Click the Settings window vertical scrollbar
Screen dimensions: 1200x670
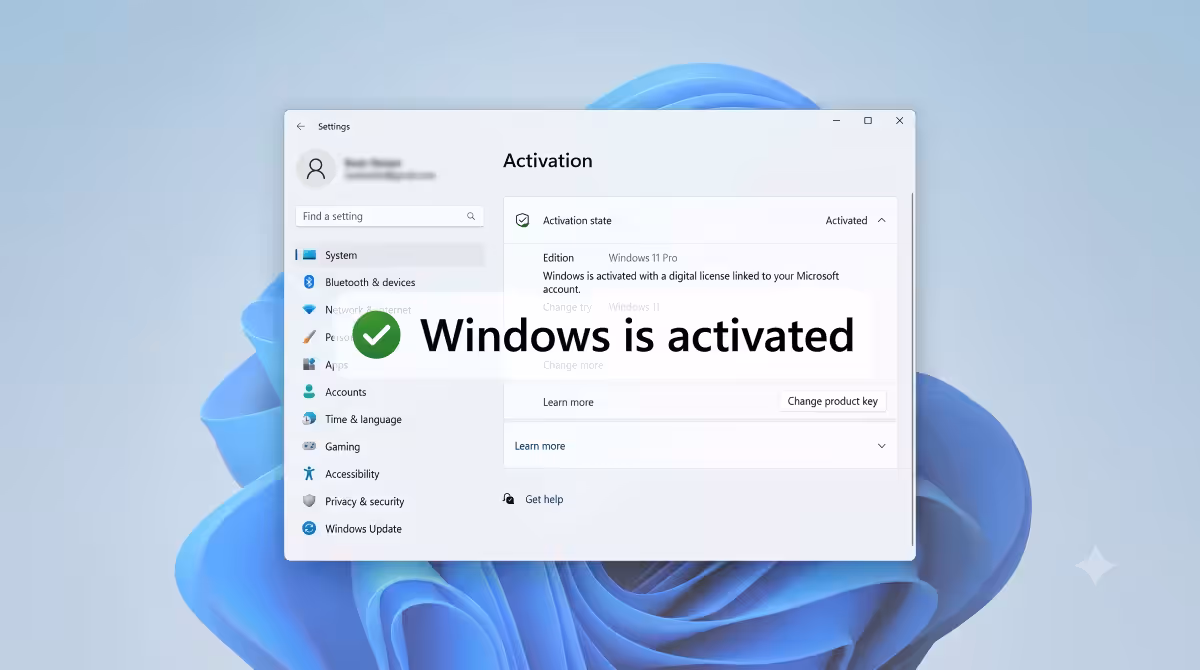tap(912, 368)
